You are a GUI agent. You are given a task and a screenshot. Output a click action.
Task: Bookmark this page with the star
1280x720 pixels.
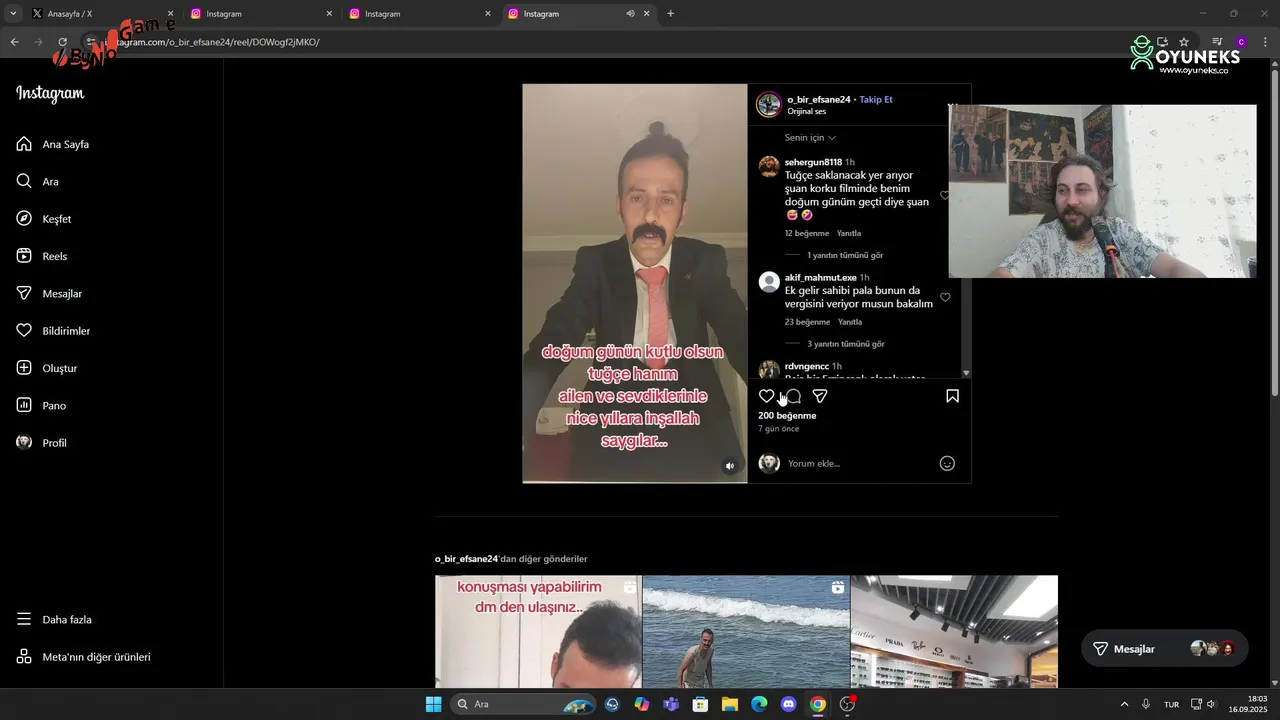point(1184,42)
